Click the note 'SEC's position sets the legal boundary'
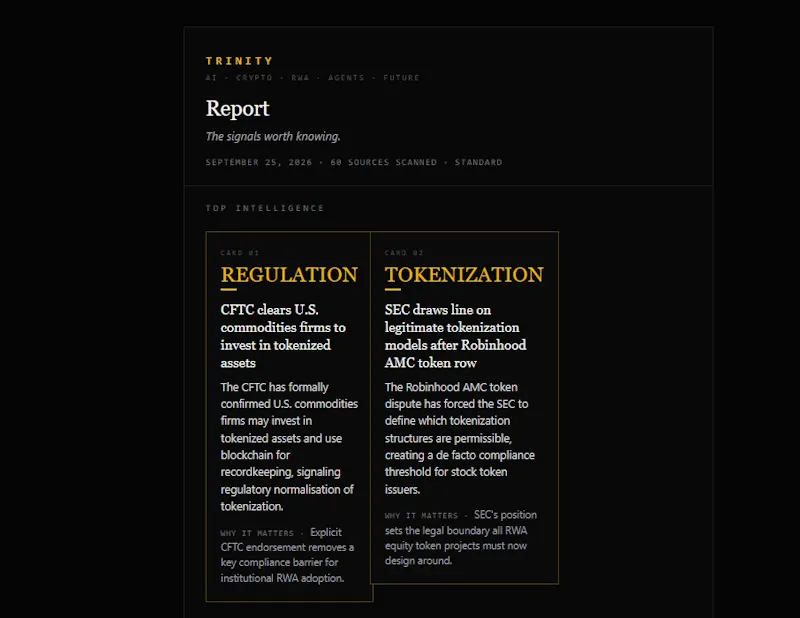The image size is (800, 618). tap(461, 537)
